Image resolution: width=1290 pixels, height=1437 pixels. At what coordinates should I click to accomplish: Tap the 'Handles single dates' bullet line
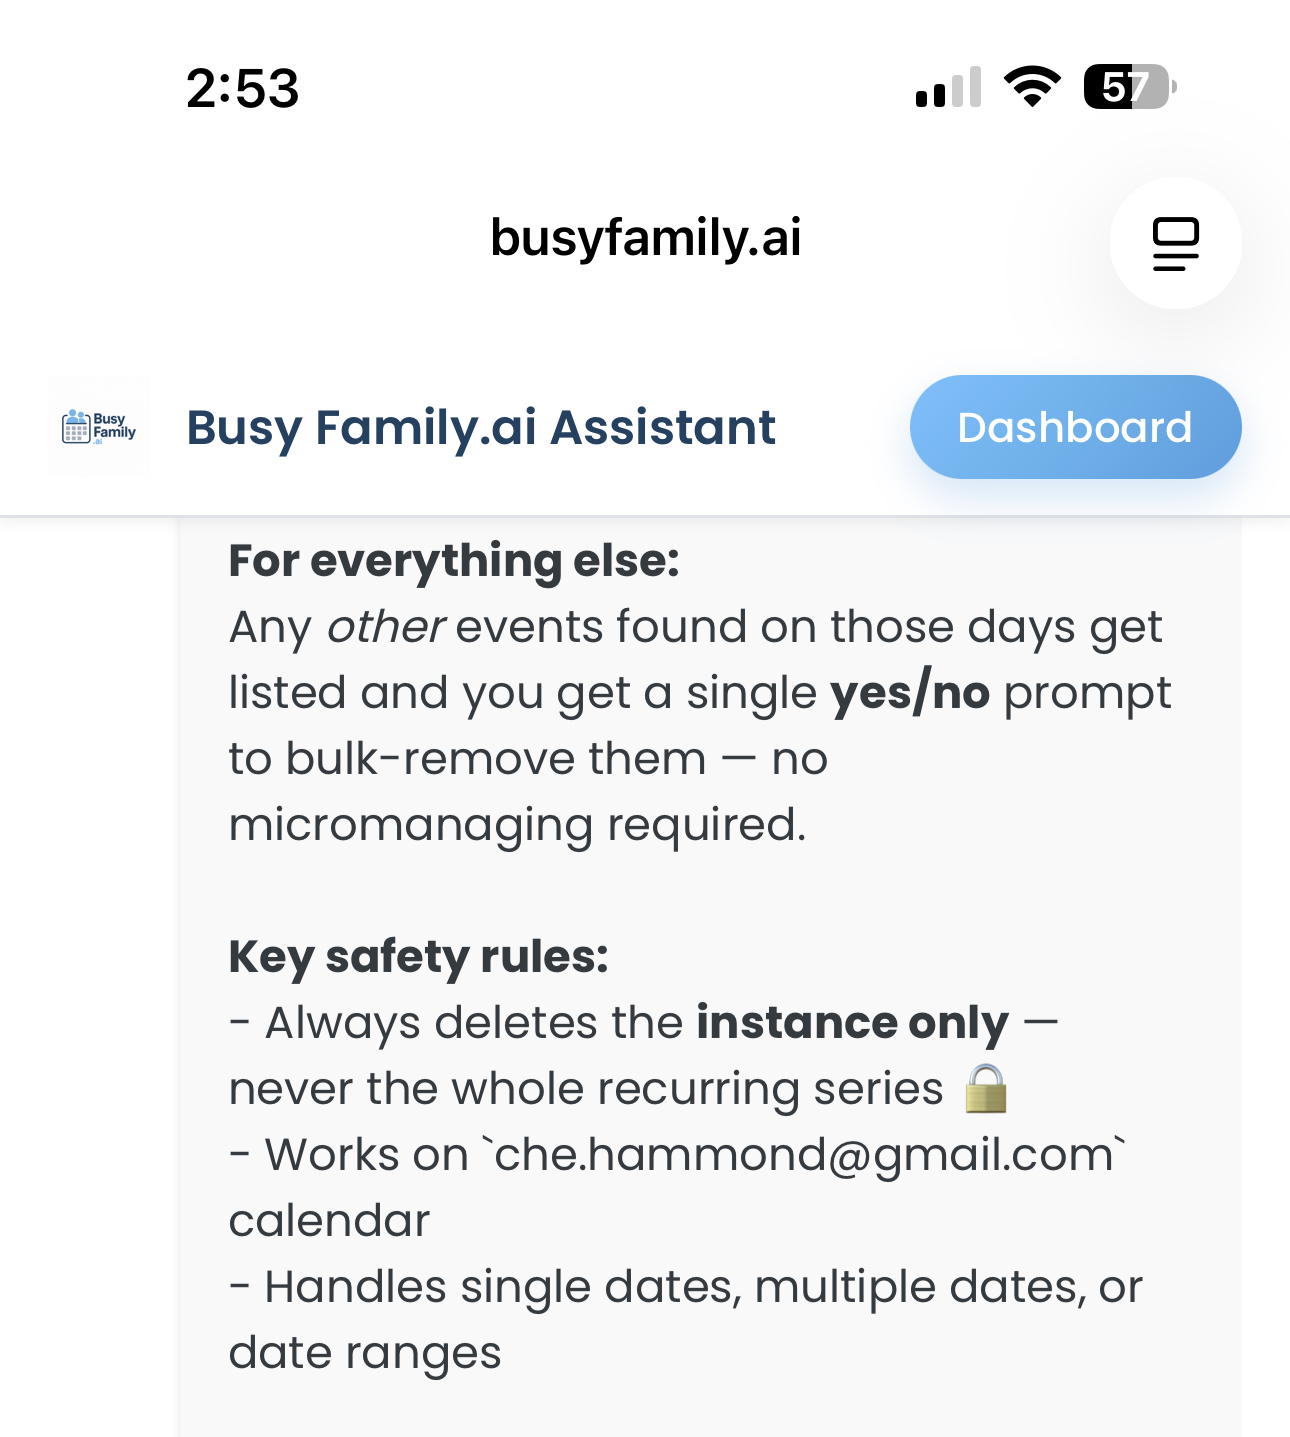[x=686, y=1287]
